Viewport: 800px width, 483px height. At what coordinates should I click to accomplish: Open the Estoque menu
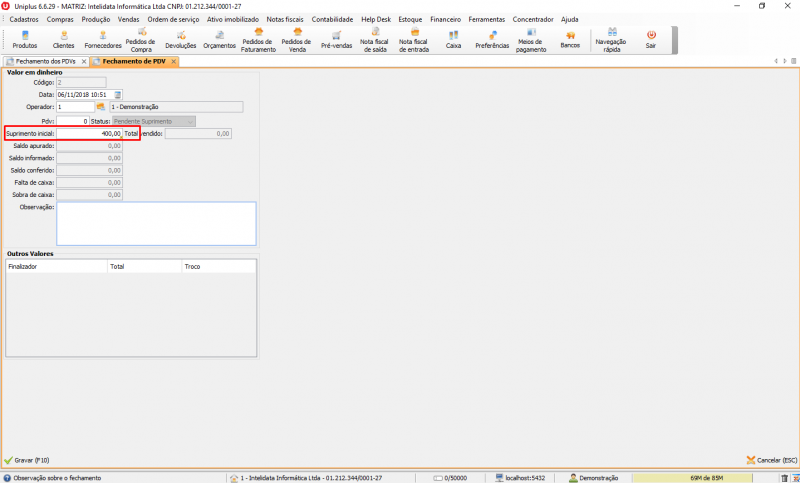pos(410,19)
